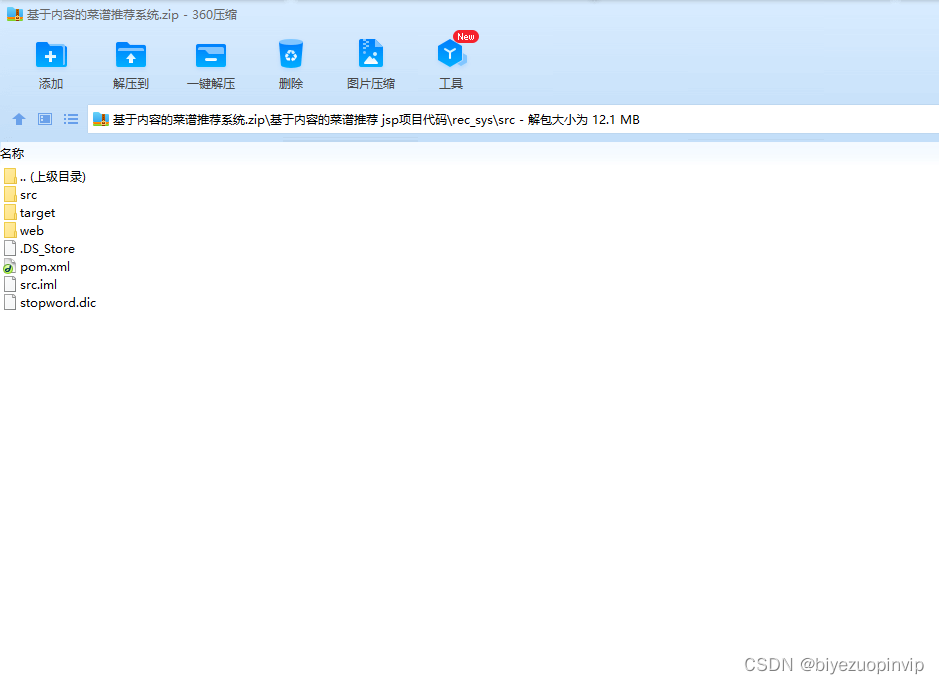The height and width of the screenshot is (684, 939).
Task: Select the pom.xml file
Action: 37,267
